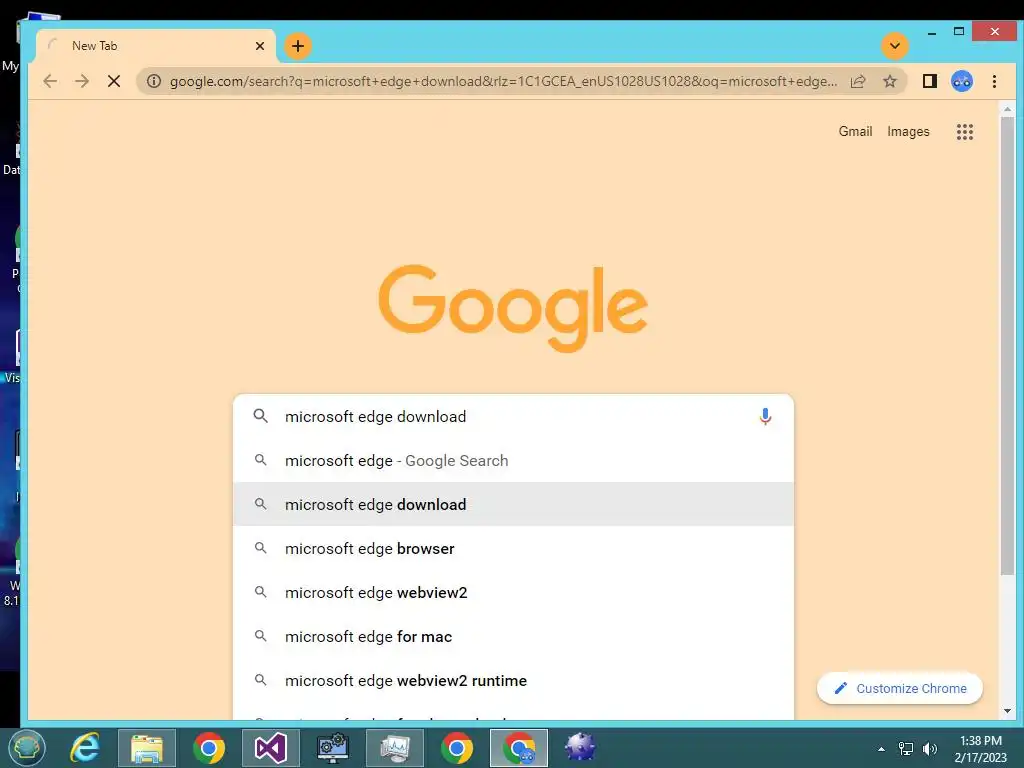Stop loading the page

pyautogui.click(x=114, y=82)
